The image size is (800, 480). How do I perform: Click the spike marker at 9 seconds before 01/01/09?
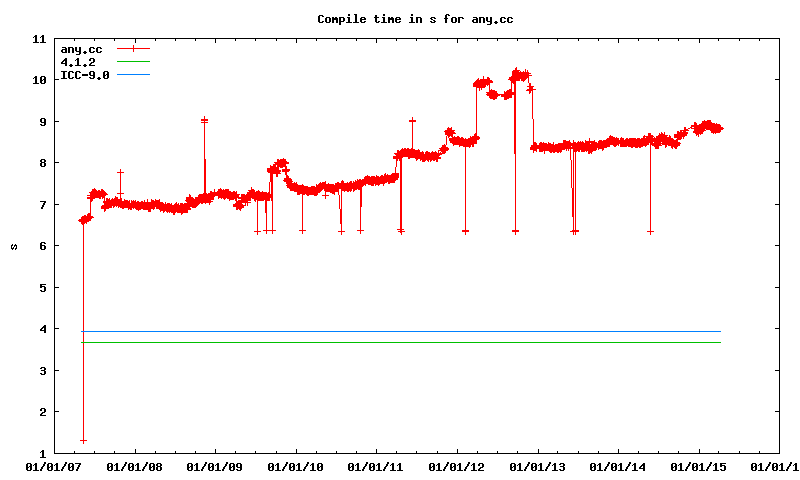(x=204, y=120)
